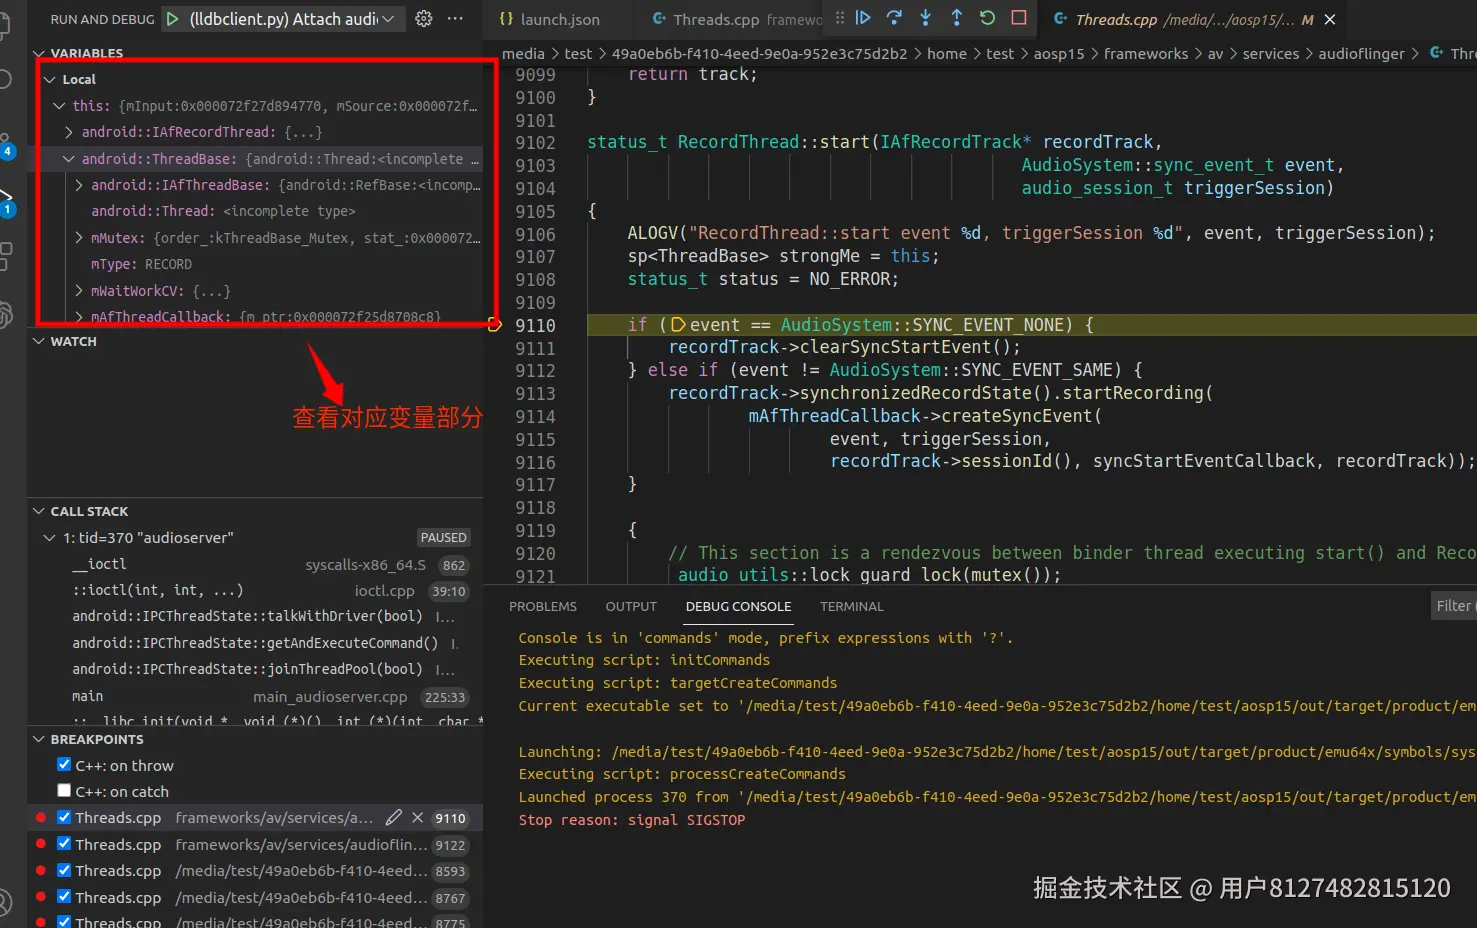Expand android::IAfThreadBase variable
The width and height of the screenshot is (1477, 928).
(x=79, y=185)
